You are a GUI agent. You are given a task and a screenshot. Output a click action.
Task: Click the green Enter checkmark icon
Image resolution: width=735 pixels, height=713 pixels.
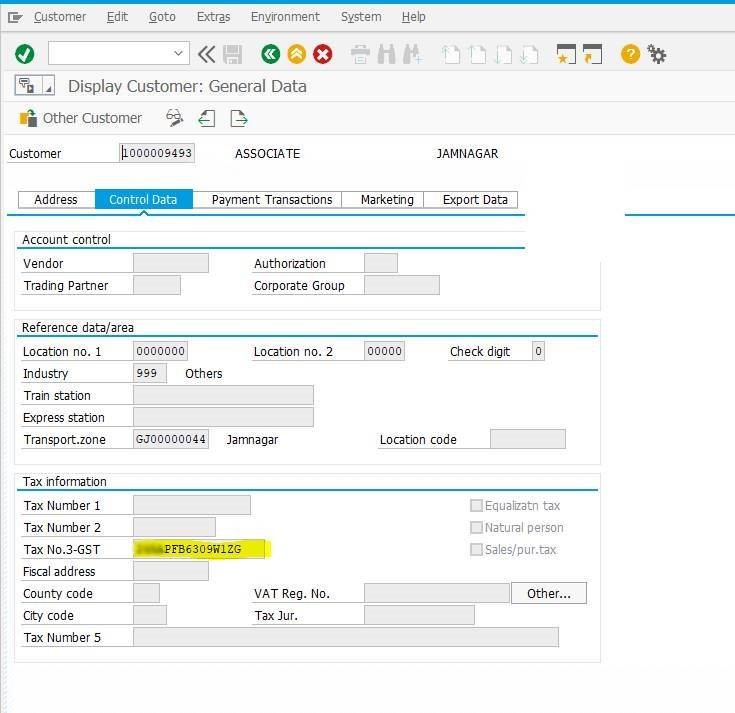[x=24, y=54]
